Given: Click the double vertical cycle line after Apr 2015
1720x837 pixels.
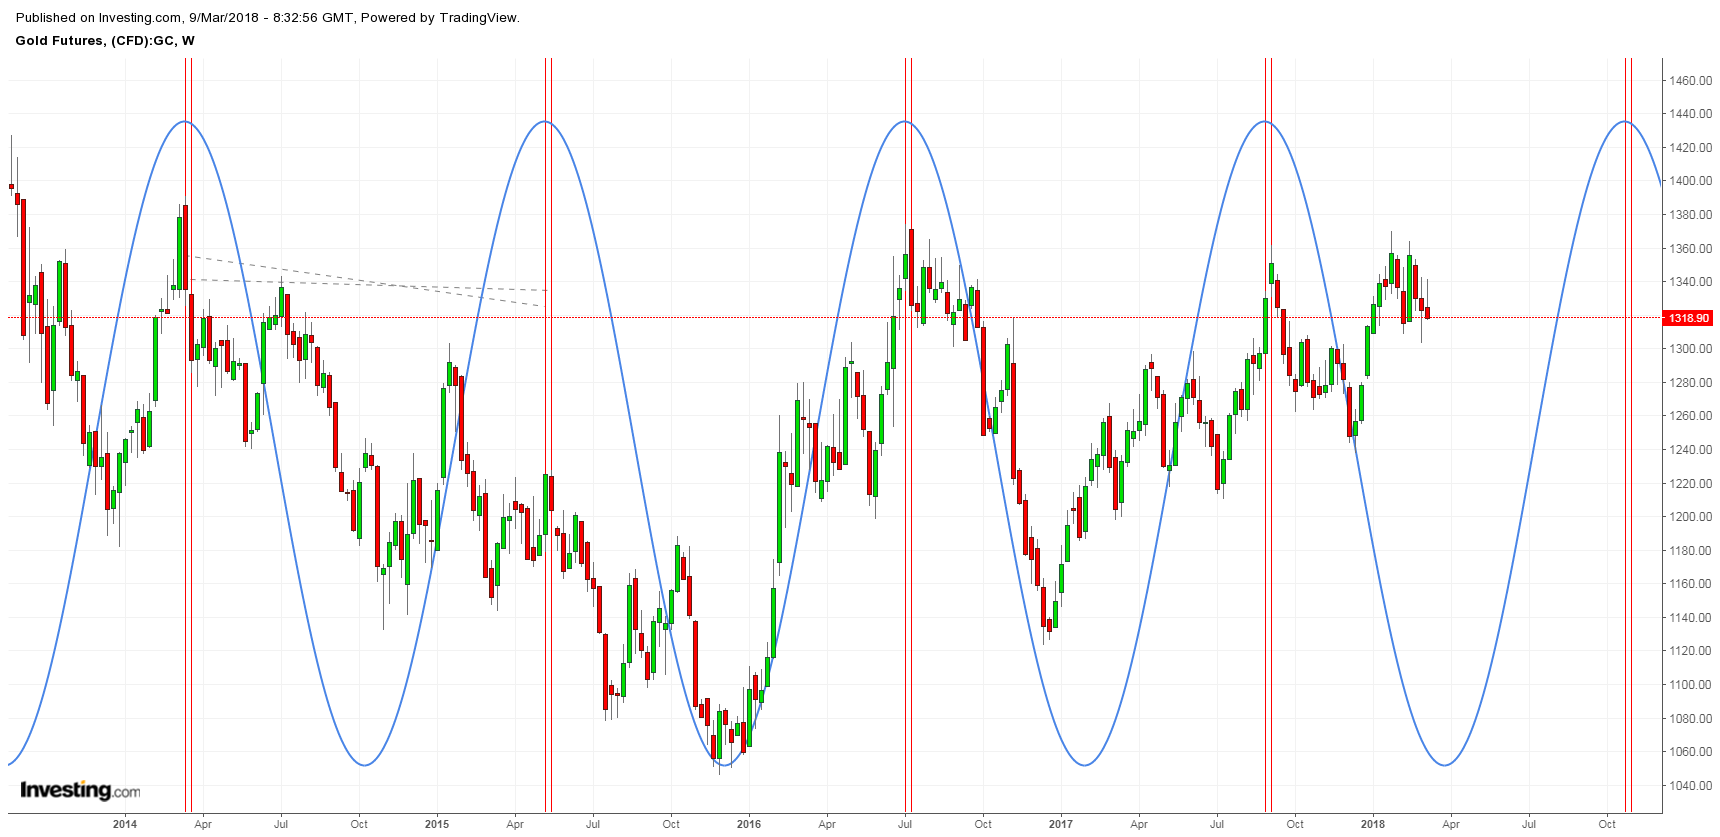Looking at the screenshot, I should [548, 435].
